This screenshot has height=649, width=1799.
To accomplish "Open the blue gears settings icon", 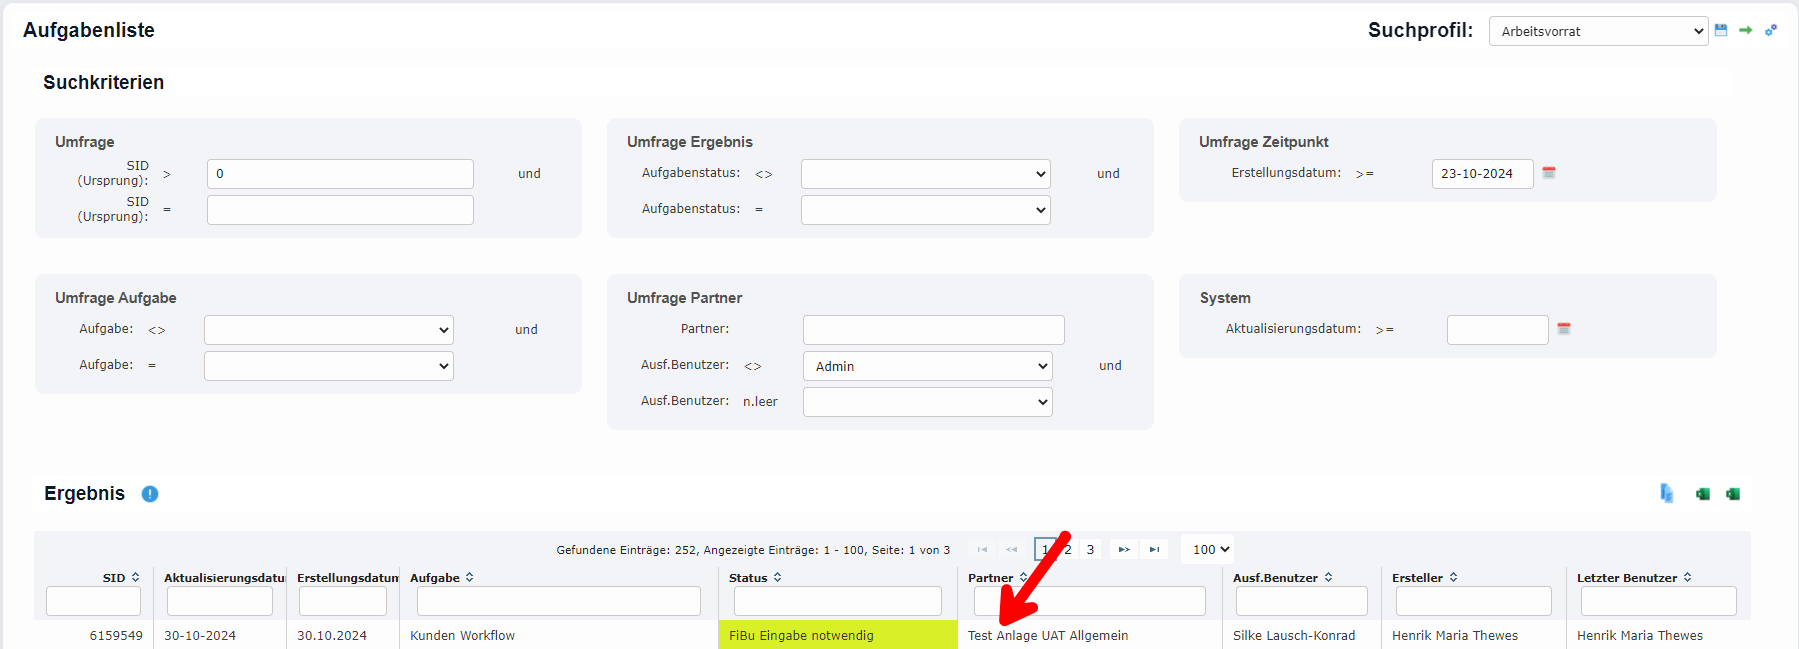I will point(1771,30).
